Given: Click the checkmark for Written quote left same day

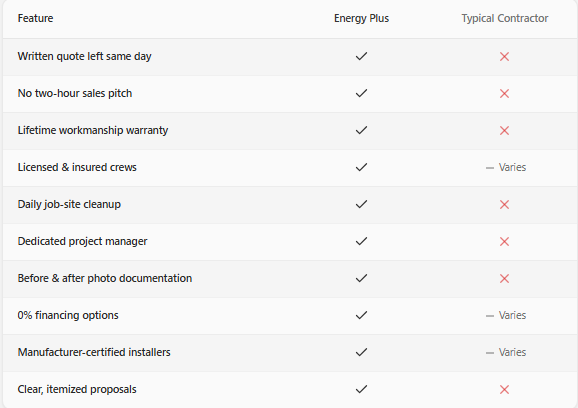Looking at the screenshot, I should pyautogui.click(x=361, y=56).
